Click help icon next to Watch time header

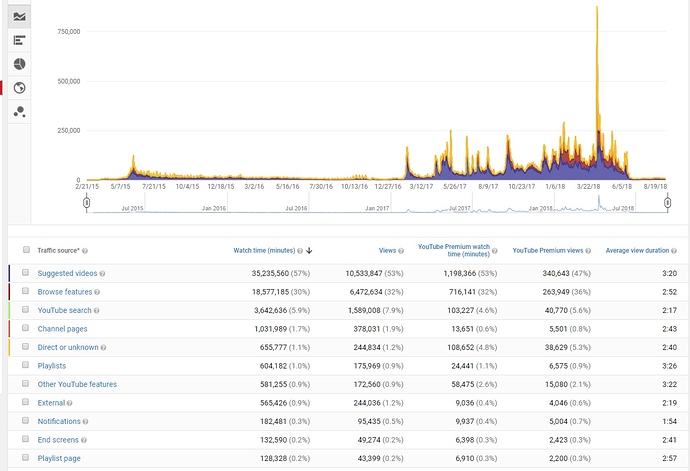[300, 251]
